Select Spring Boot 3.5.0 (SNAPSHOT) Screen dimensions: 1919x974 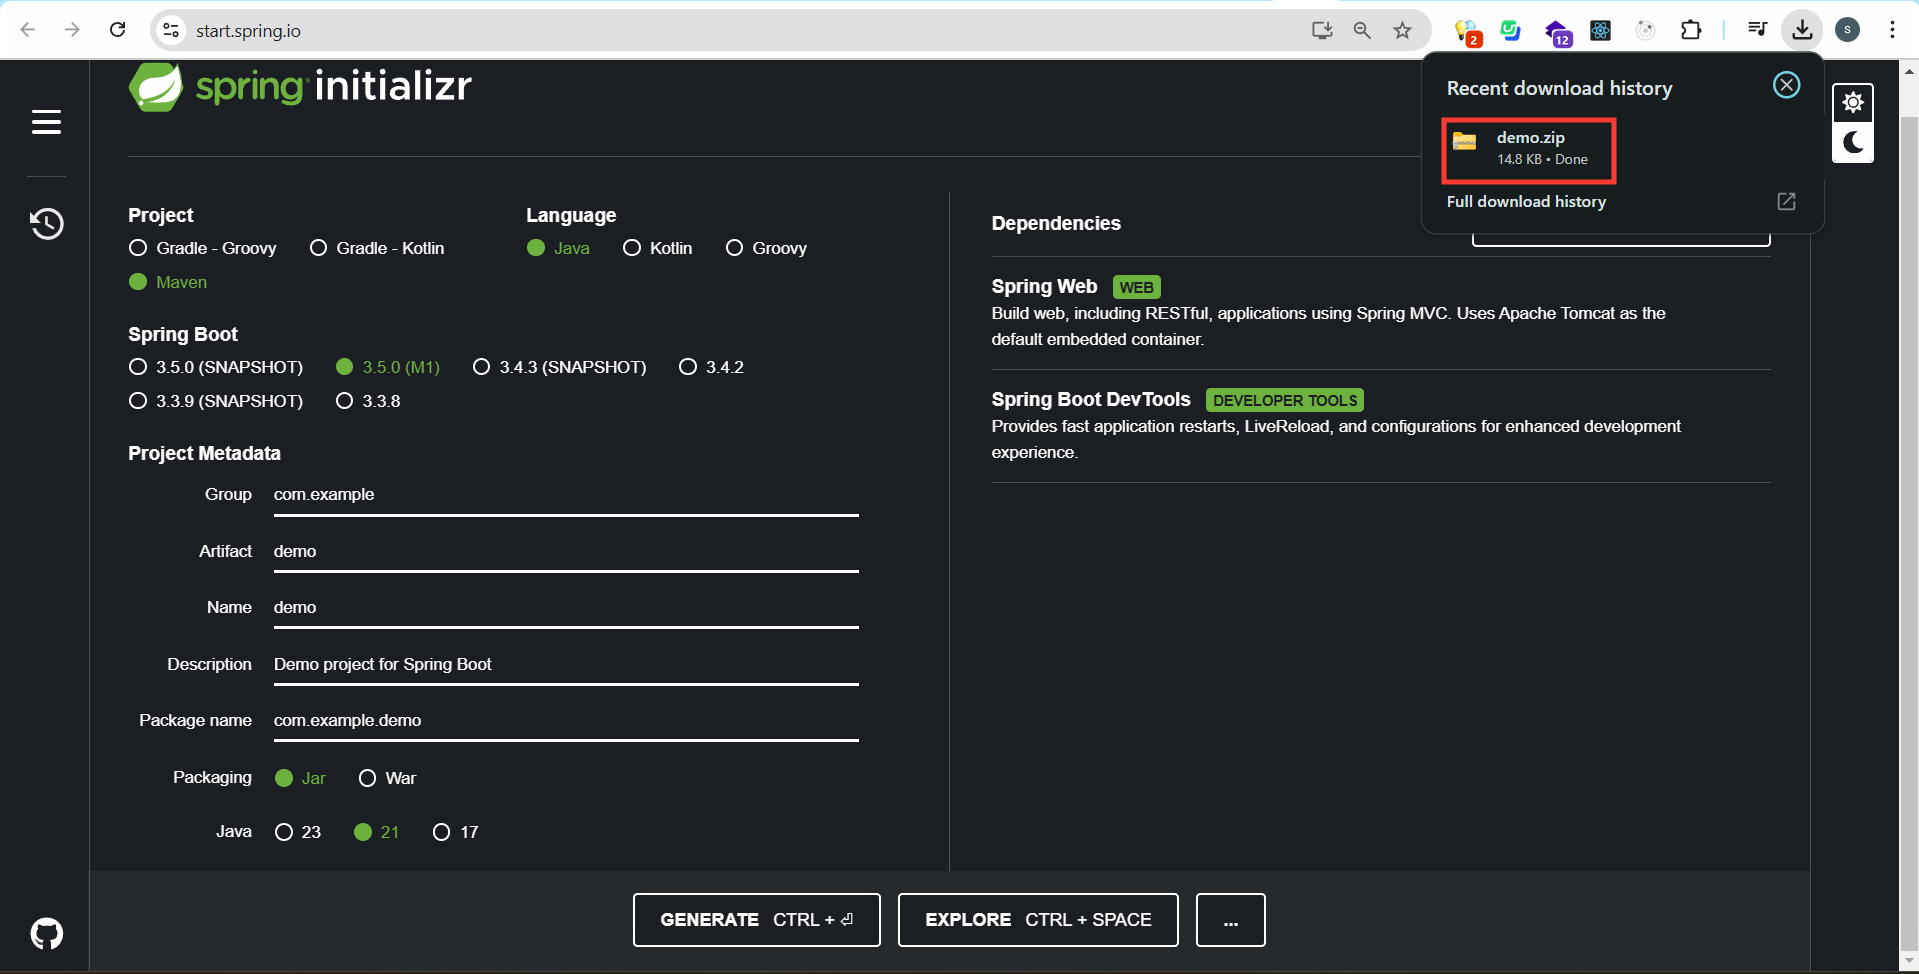pos(216,367)
